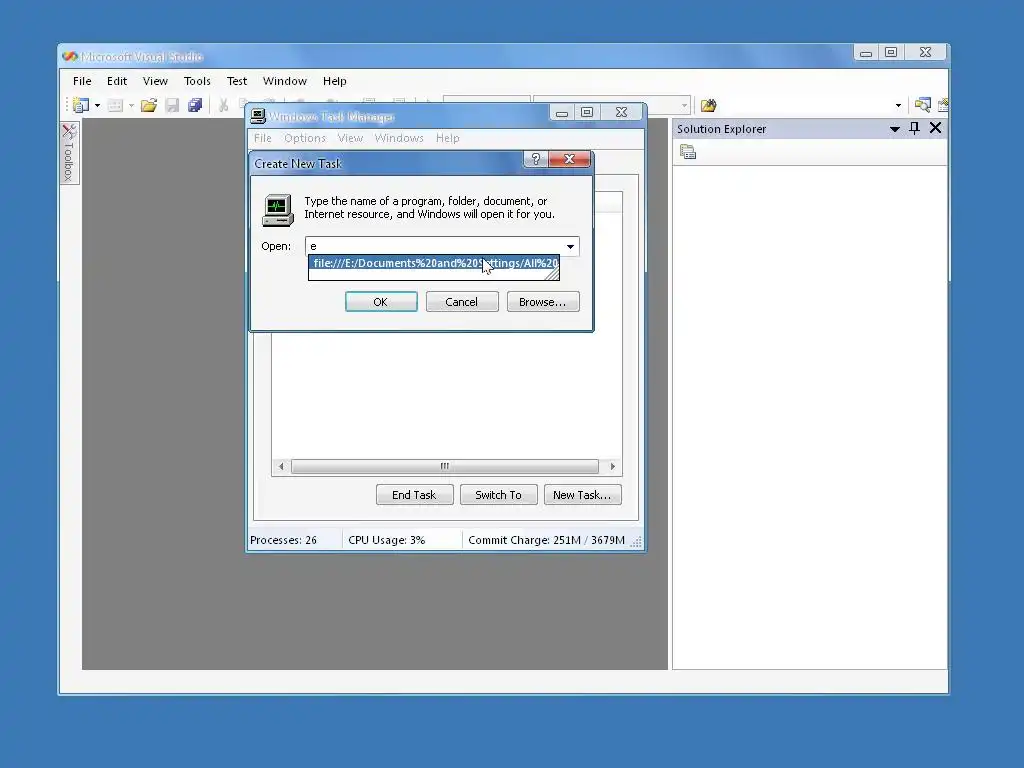
Task: Click the Open text input field
Action: [434, 246]
